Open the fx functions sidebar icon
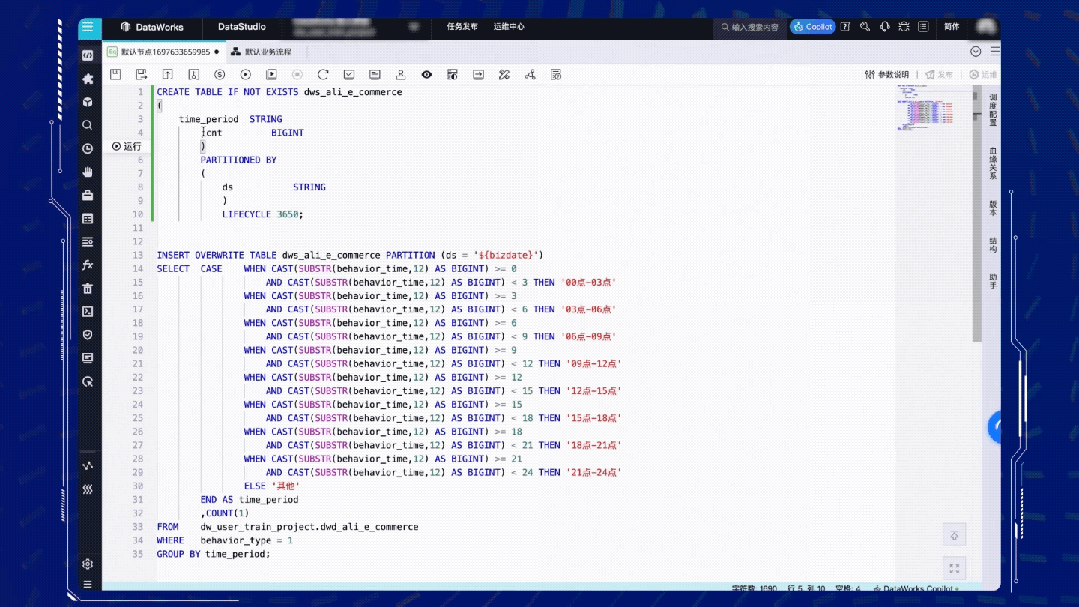1079x607 pixels. [x=87, y=265]
